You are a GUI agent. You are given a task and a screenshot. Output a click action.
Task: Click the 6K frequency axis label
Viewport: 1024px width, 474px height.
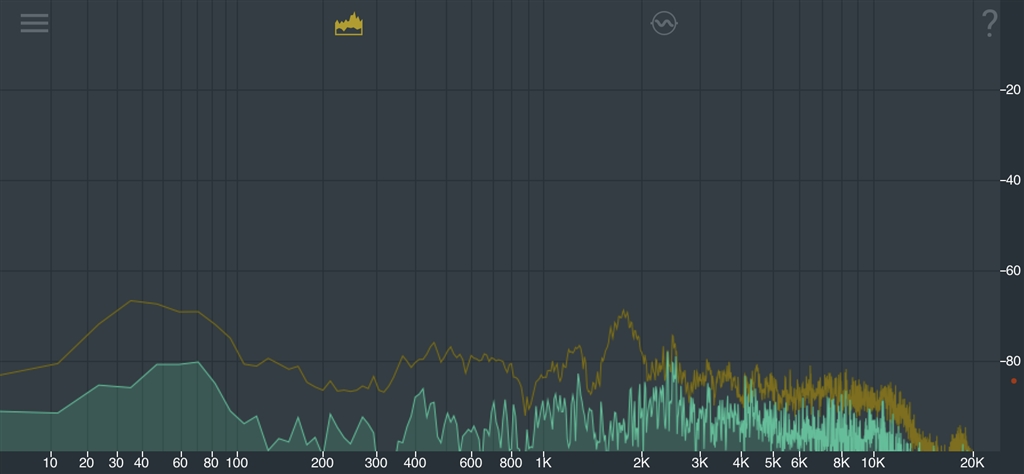pos(799,463)
